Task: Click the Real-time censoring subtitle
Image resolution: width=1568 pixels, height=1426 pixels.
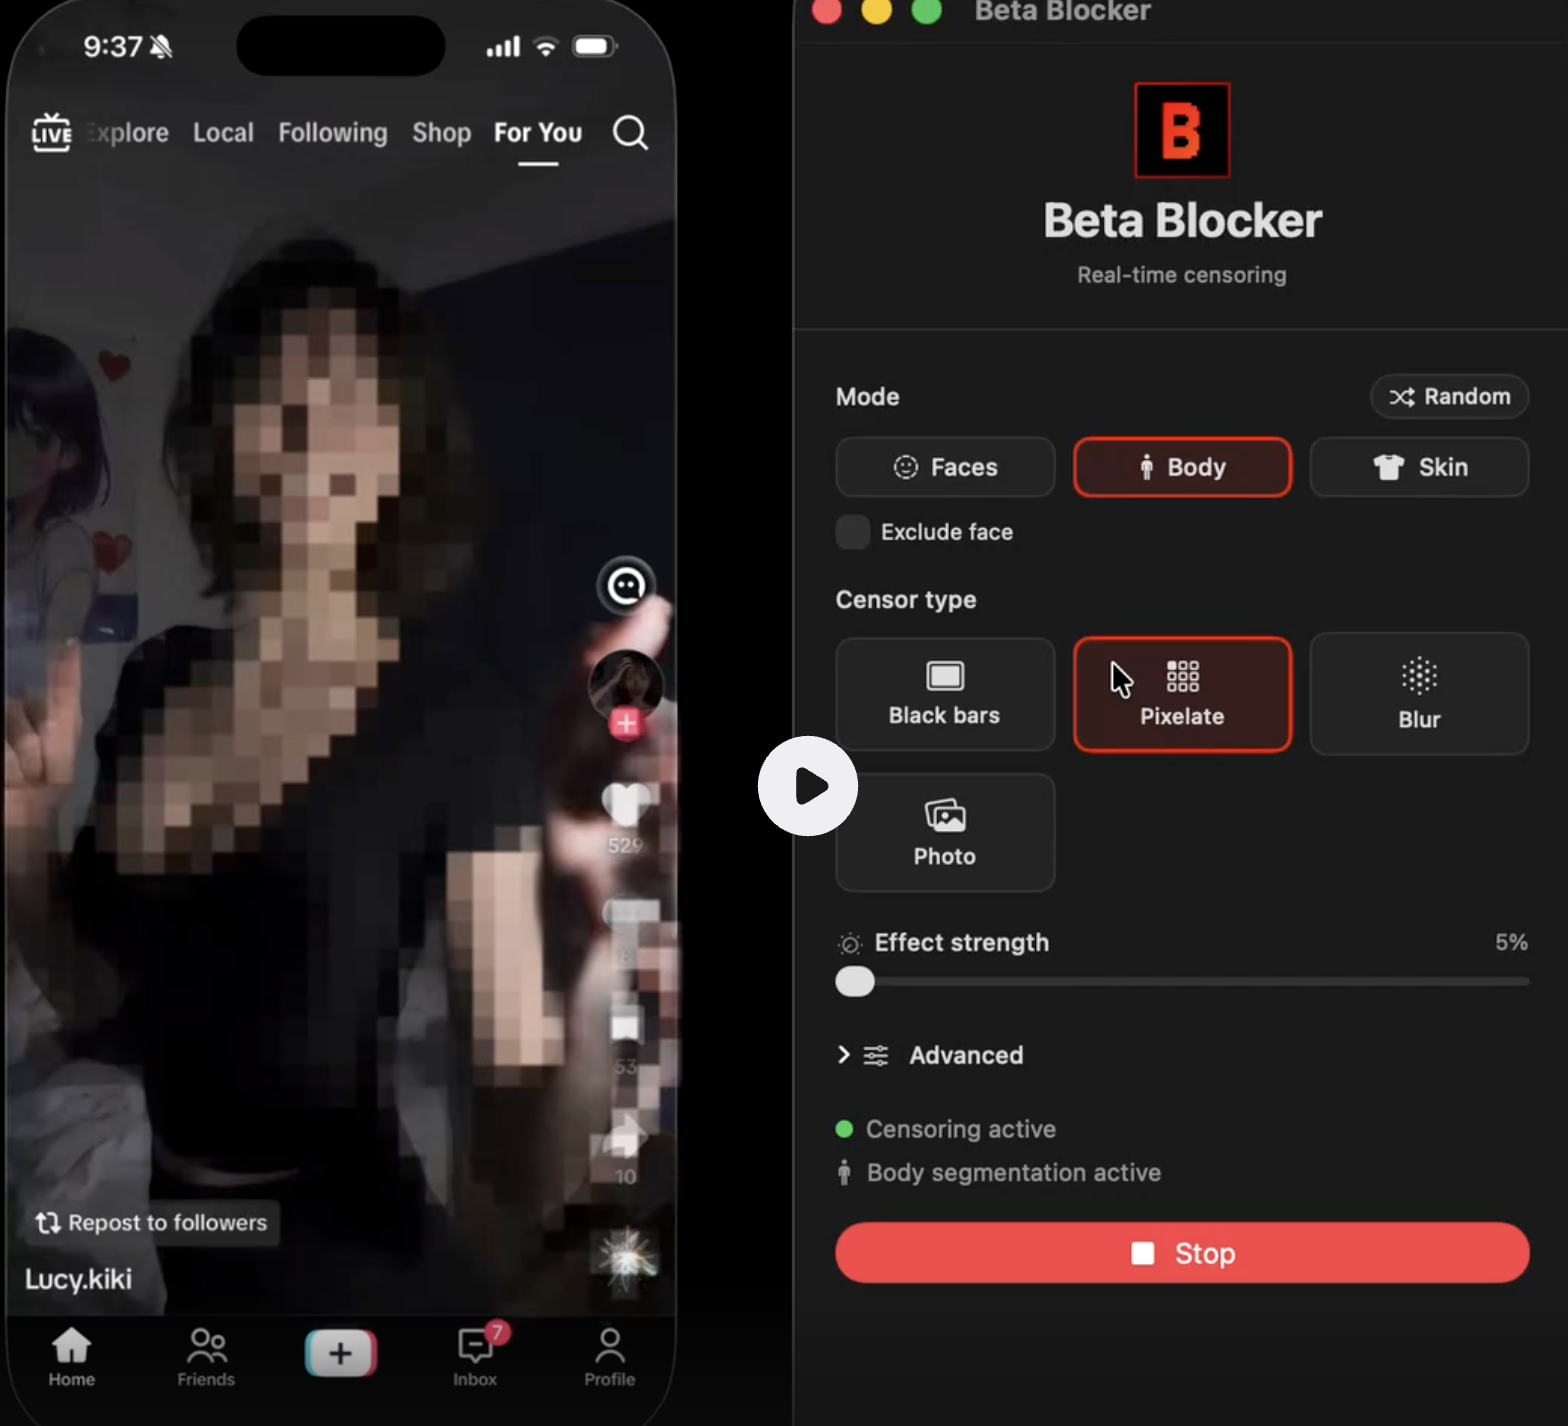Action: (1182, 275)
